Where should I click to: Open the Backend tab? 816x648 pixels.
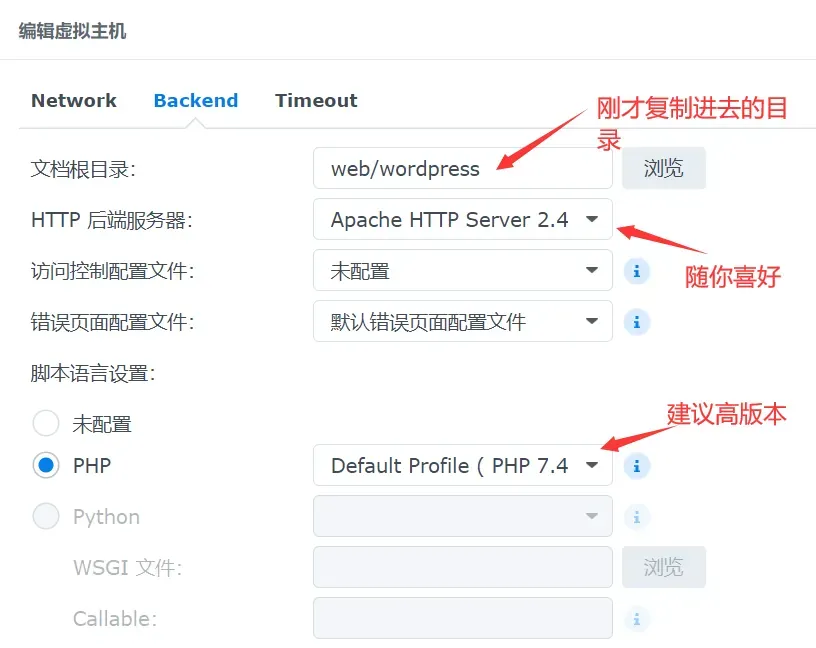[196, 100]
